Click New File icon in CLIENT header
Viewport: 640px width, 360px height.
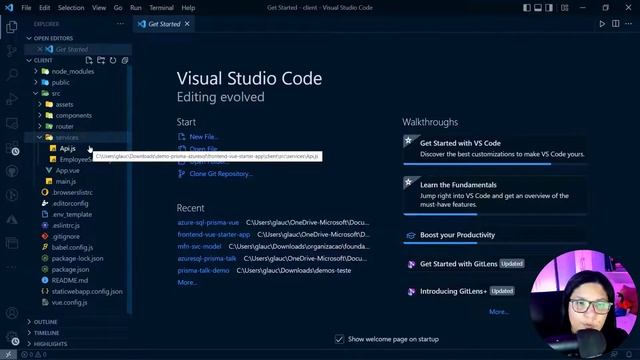[89, 60]
